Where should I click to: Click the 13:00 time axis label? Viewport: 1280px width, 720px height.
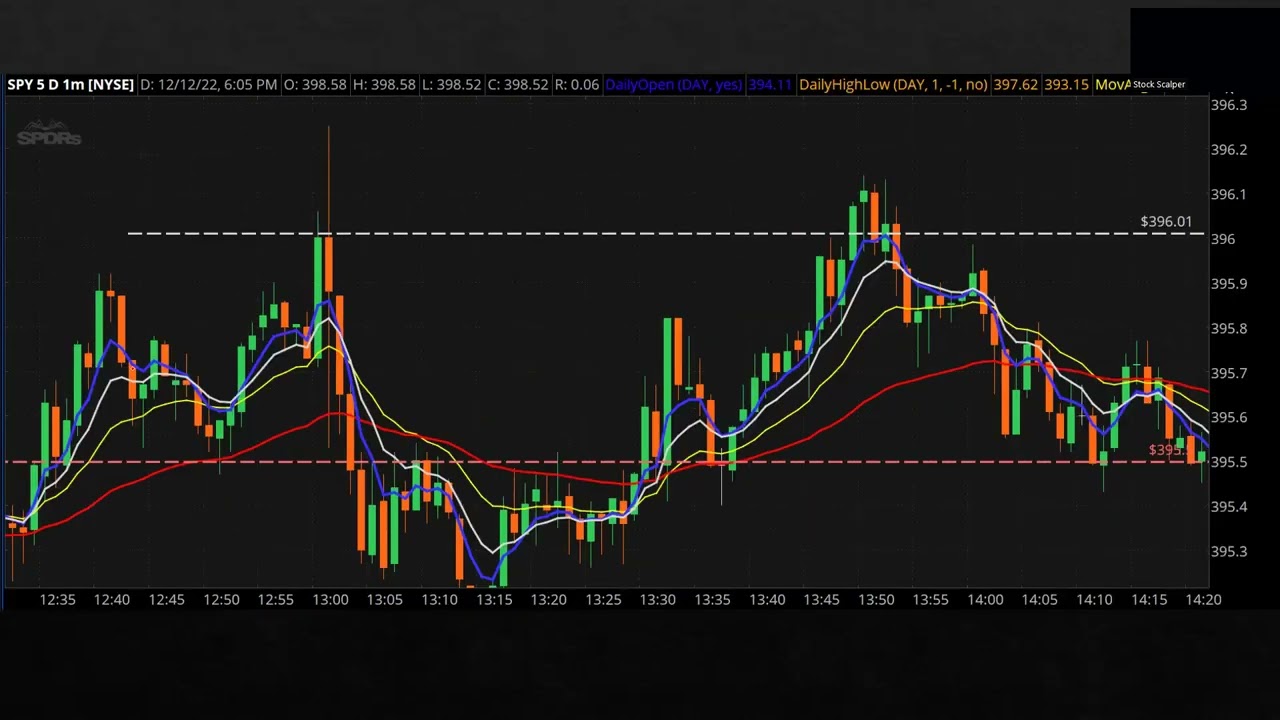330,600
